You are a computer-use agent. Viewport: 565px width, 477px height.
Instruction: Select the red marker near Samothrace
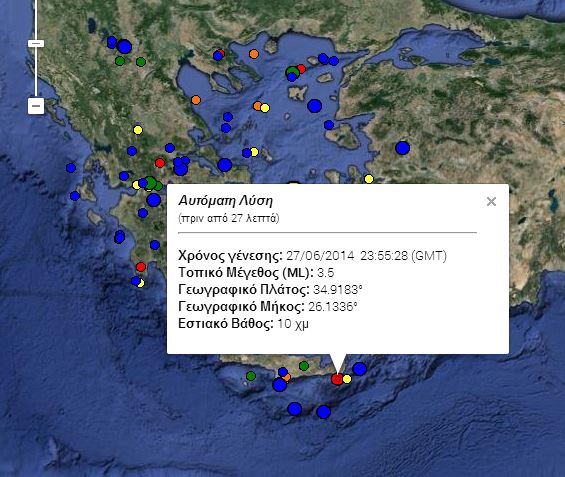pos(301,69)
